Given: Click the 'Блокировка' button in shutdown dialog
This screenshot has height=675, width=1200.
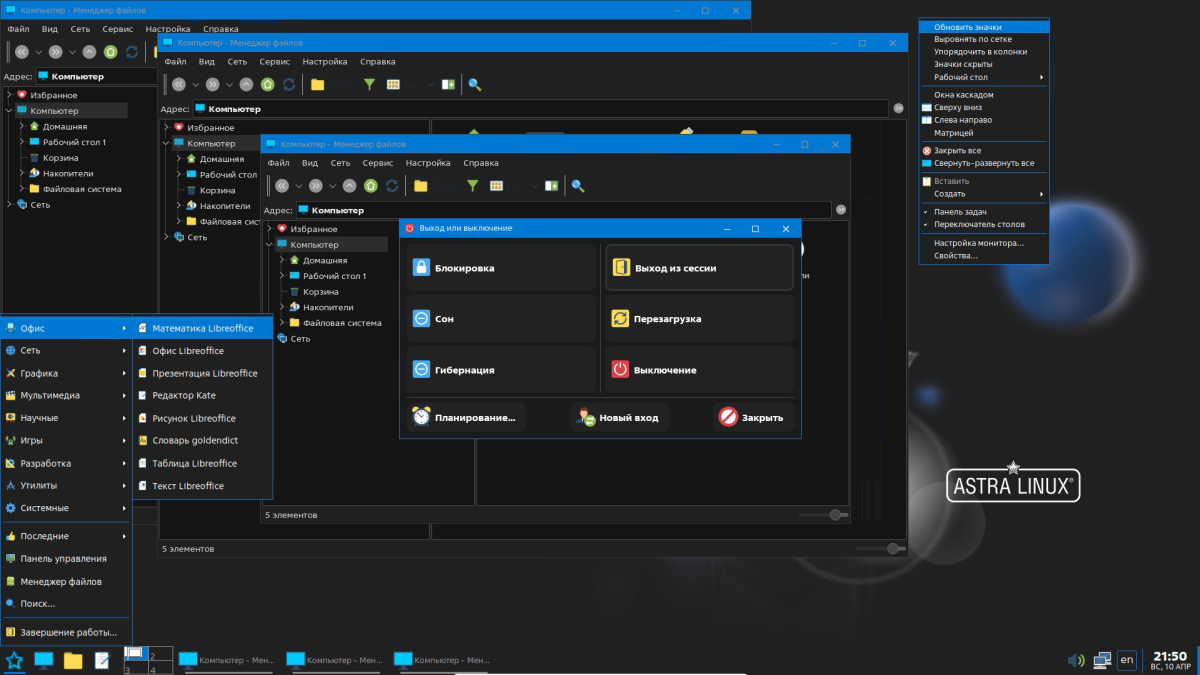Looking at the screenshot, I should pos(501,268).
